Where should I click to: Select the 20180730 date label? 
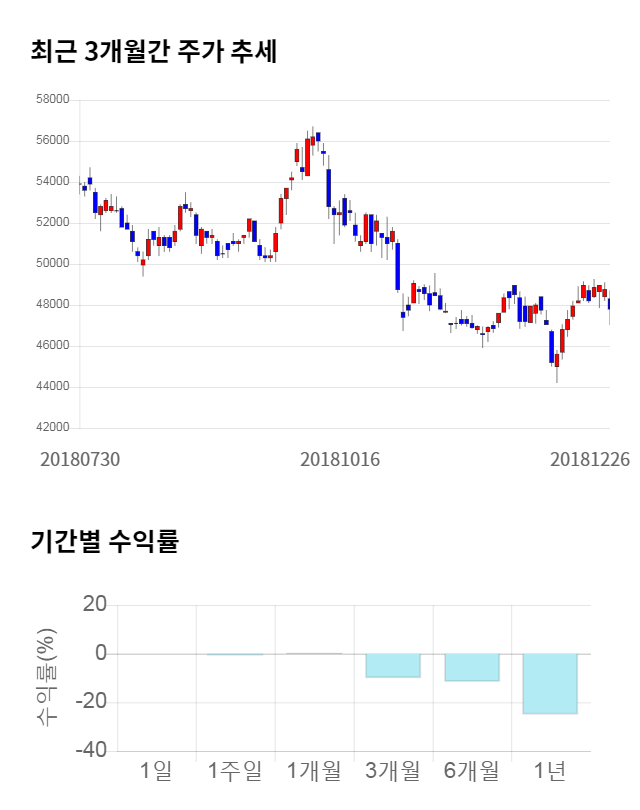coord(80,459)
